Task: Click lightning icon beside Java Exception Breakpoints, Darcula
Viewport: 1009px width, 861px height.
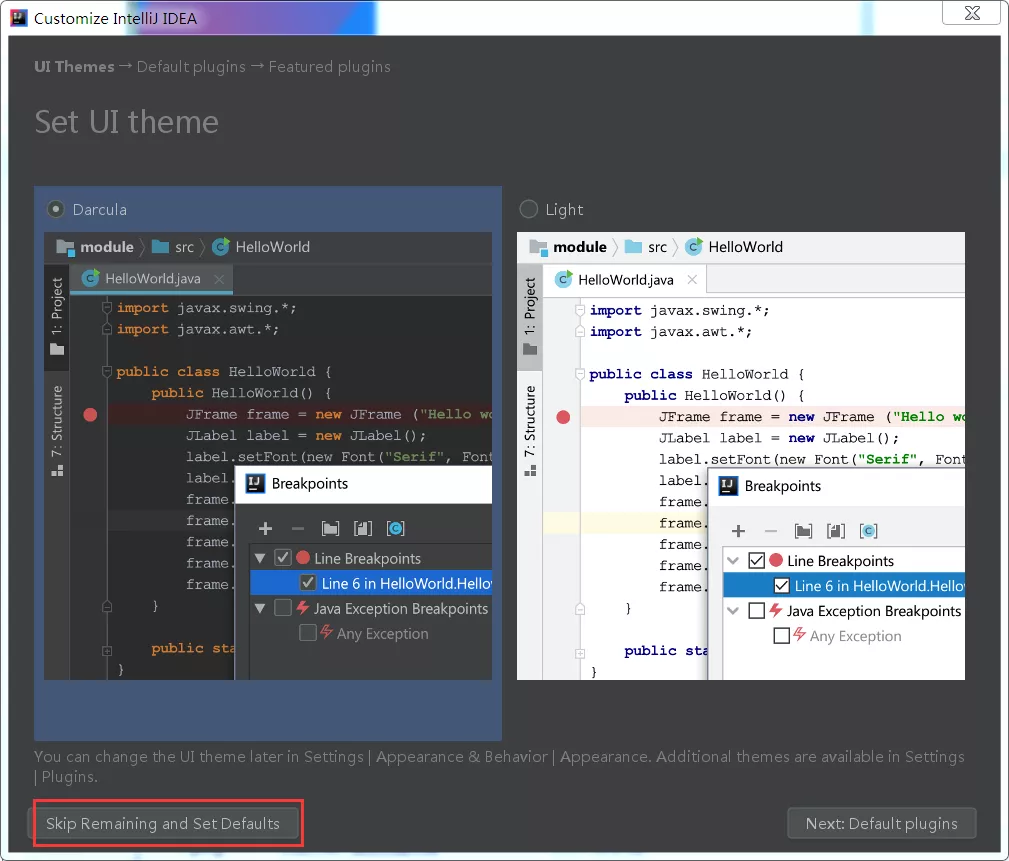Action: [x=302, y=607]
